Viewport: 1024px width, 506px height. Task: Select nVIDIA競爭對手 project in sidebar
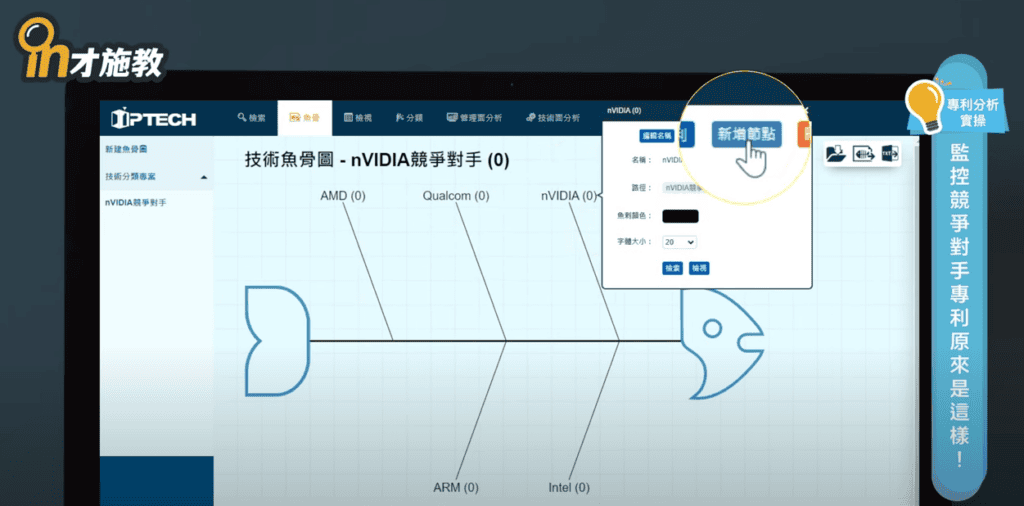pos(136,202)
